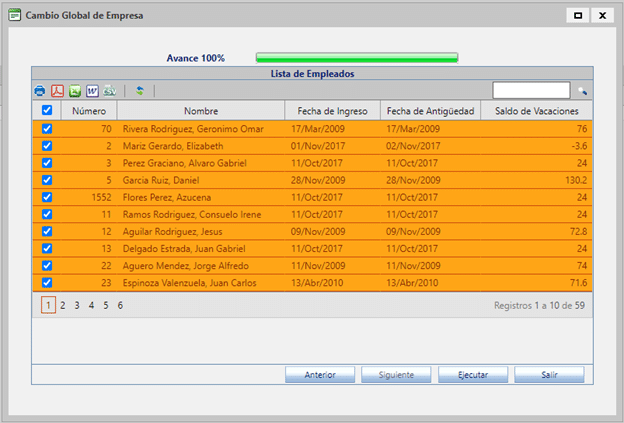Viewport: 624px width, 423px height.
Task: Click the print icon in the toolbar
Action: (40, 91)
